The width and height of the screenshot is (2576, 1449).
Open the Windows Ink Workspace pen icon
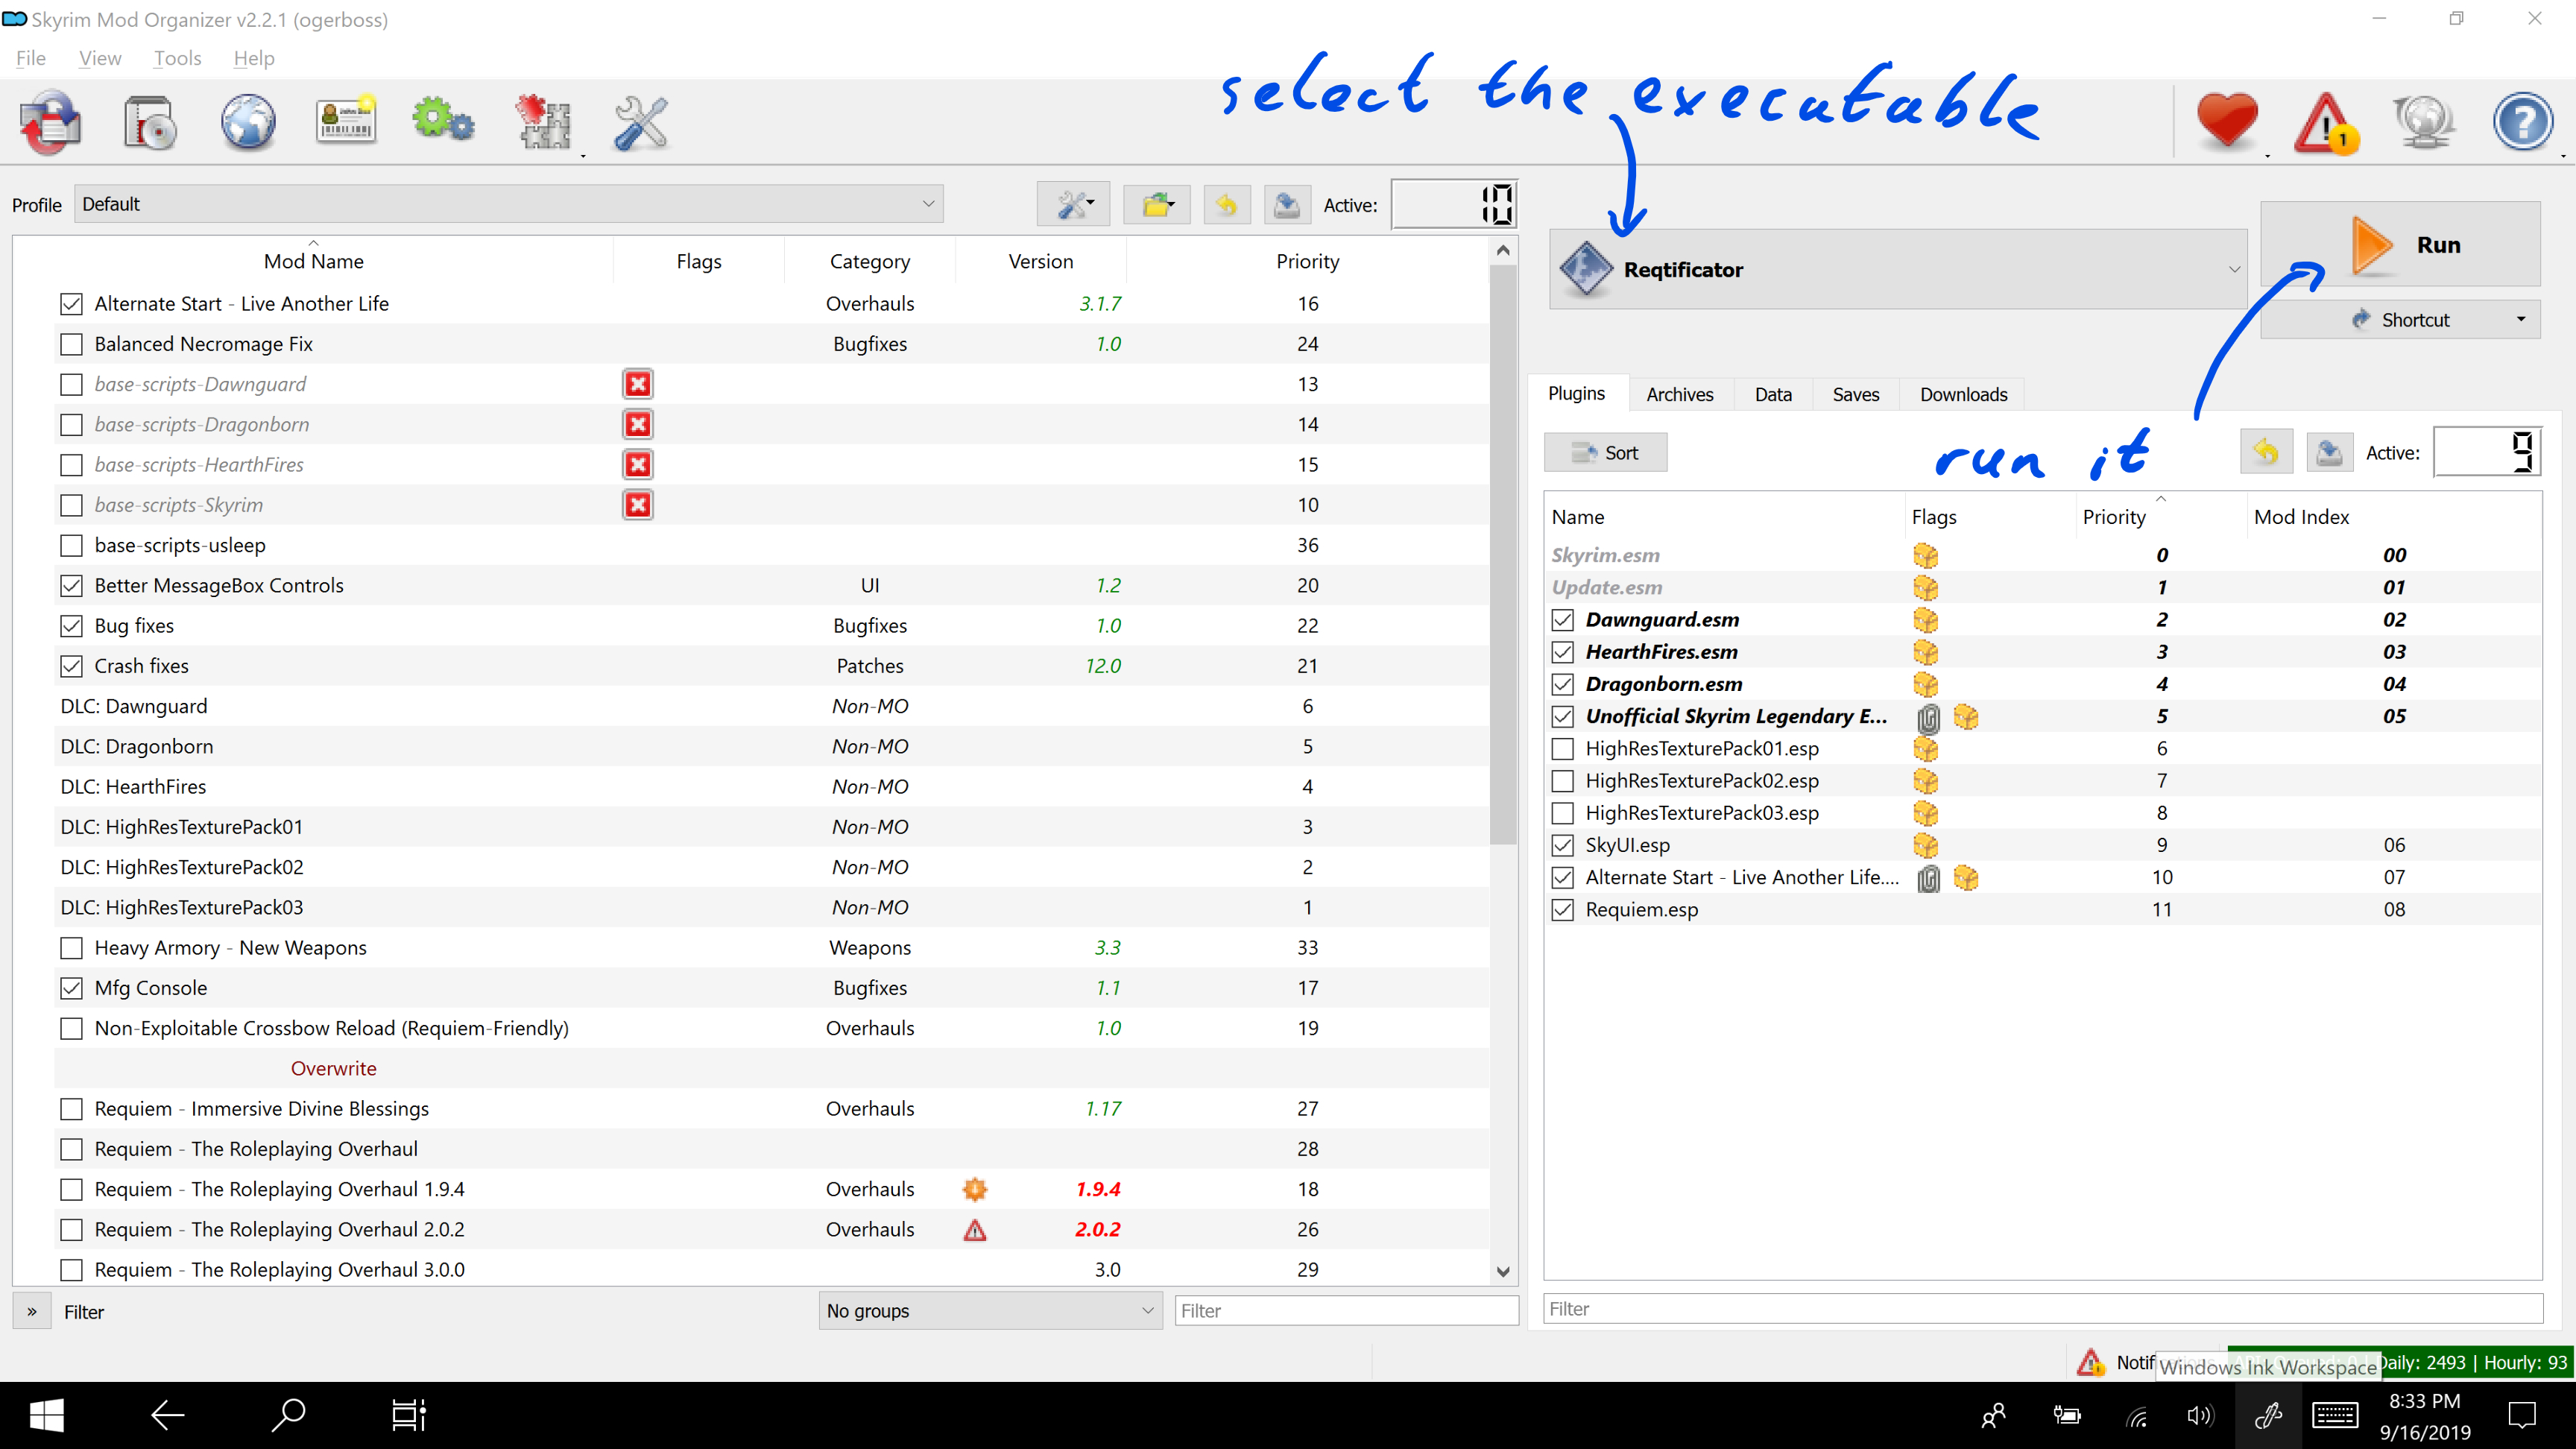coord(2268,1415)
